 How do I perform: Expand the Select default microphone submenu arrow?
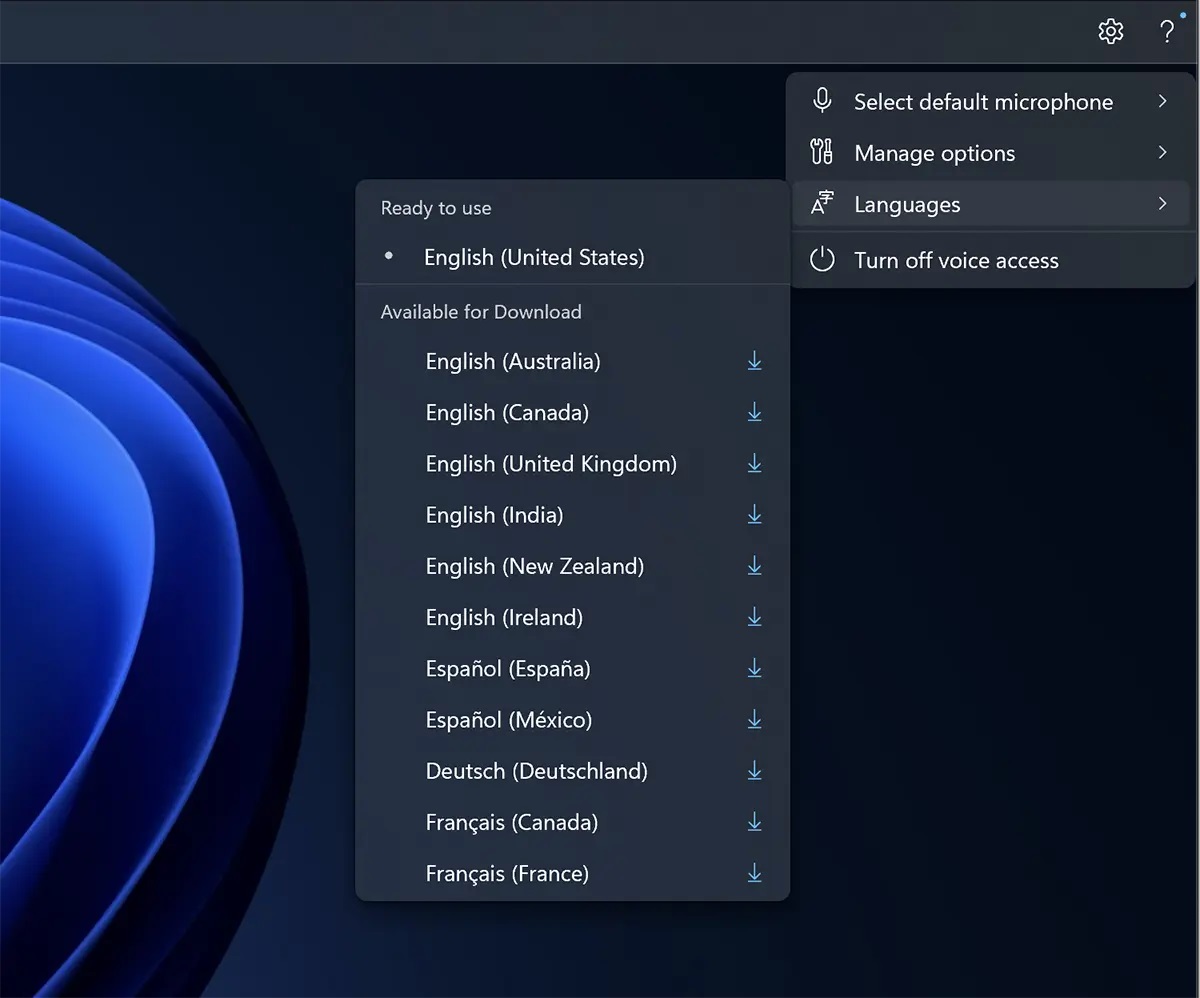tap(1162, 101)
